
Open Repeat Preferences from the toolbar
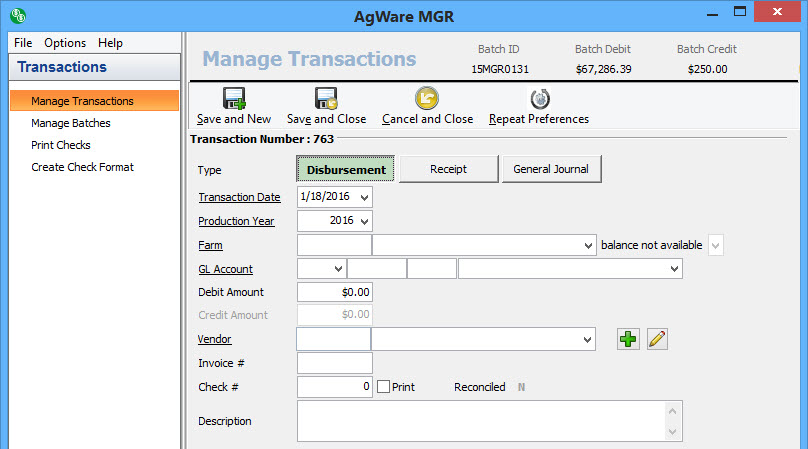tap(539, 99)
